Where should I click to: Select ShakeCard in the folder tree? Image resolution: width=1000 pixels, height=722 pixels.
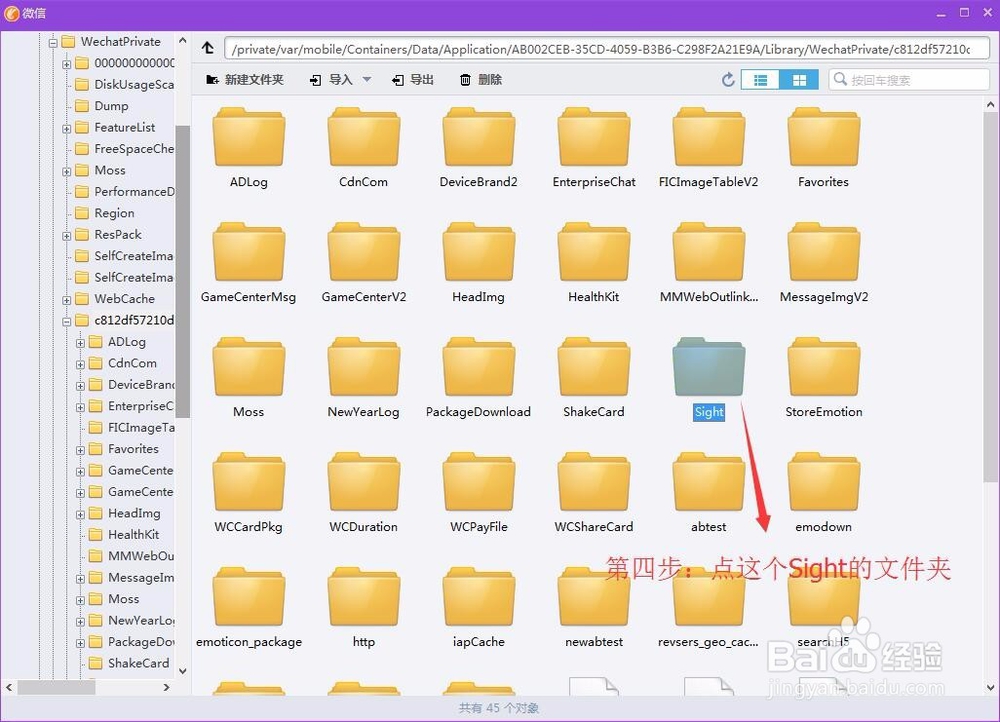[138, 663]
